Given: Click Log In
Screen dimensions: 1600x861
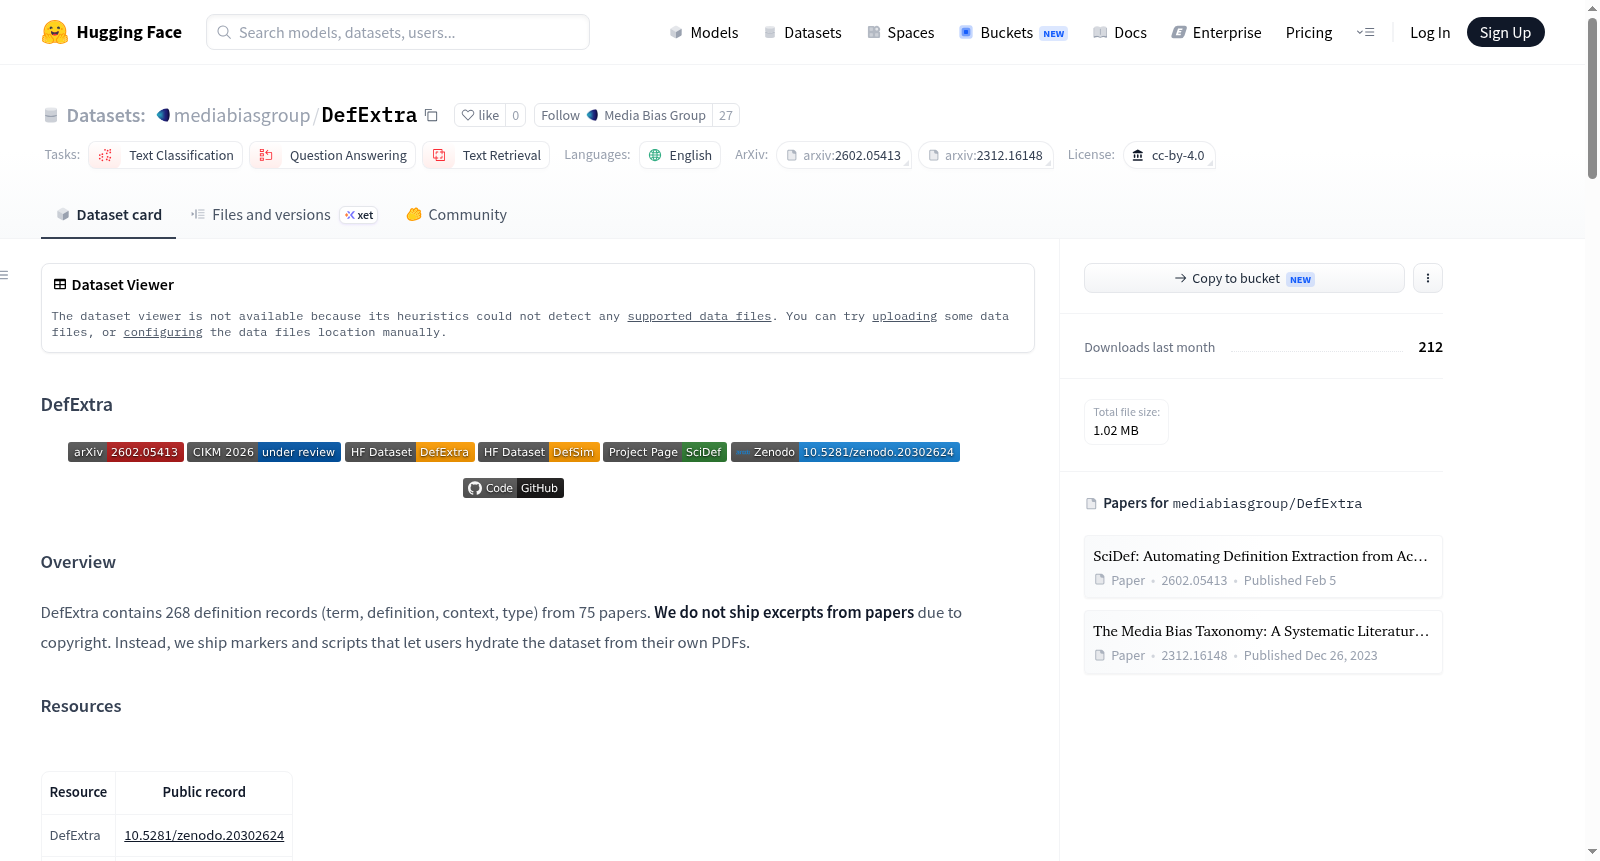Looking at the screenshot, I should (1430, 32).
